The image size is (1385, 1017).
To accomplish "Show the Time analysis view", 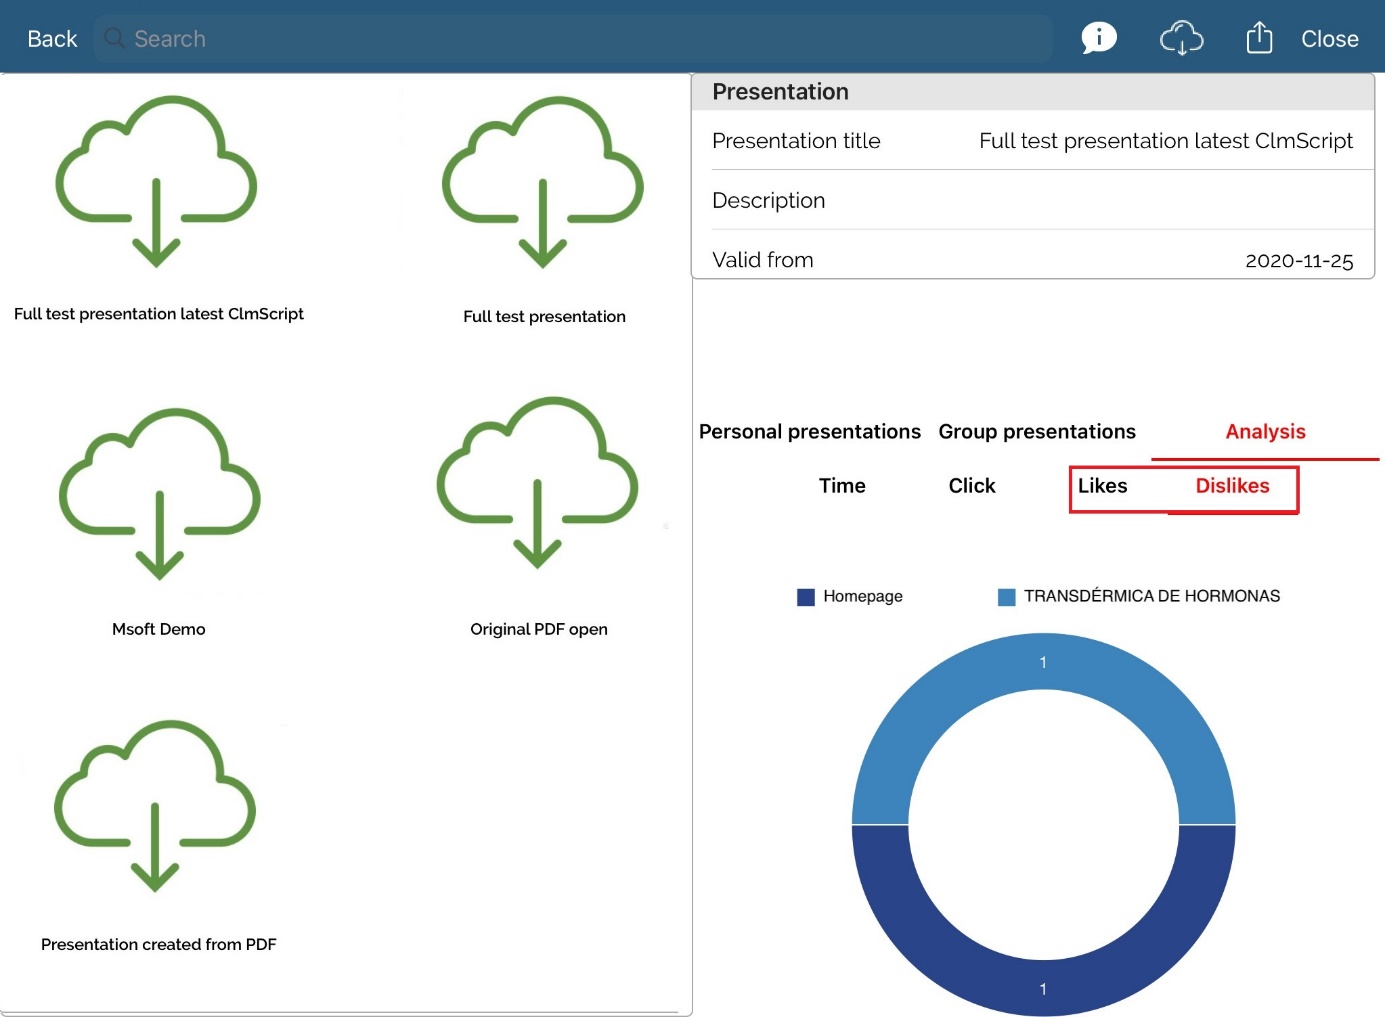I will [842, 486].
